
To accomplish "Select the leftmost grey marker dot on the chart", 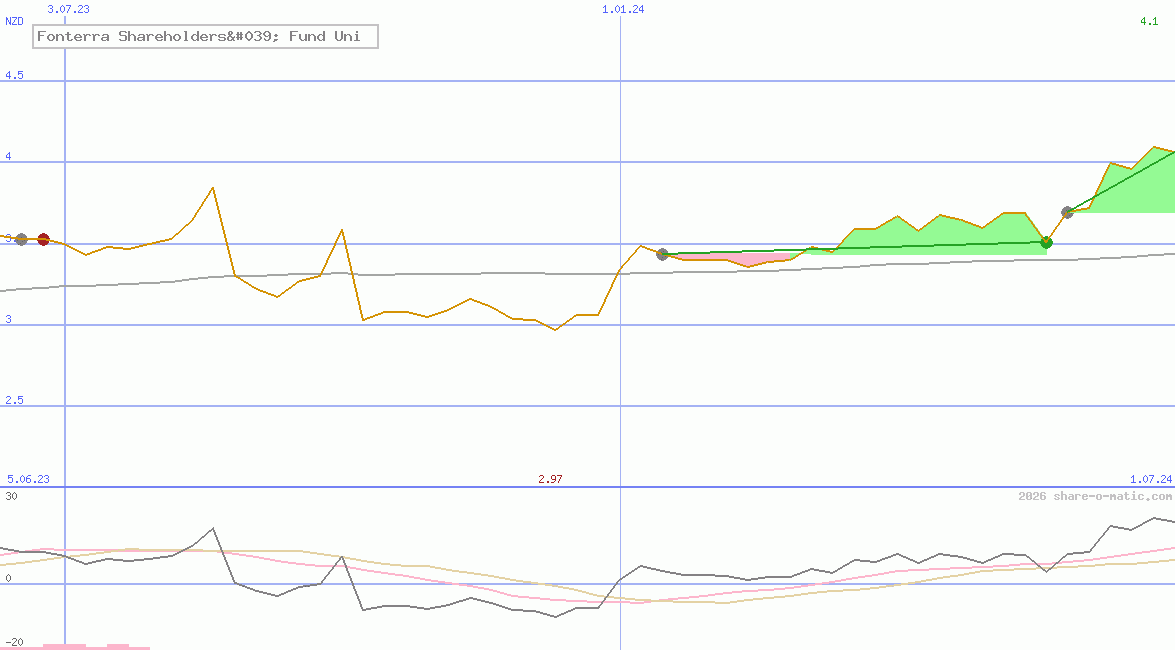I will [x=21, y=240].
